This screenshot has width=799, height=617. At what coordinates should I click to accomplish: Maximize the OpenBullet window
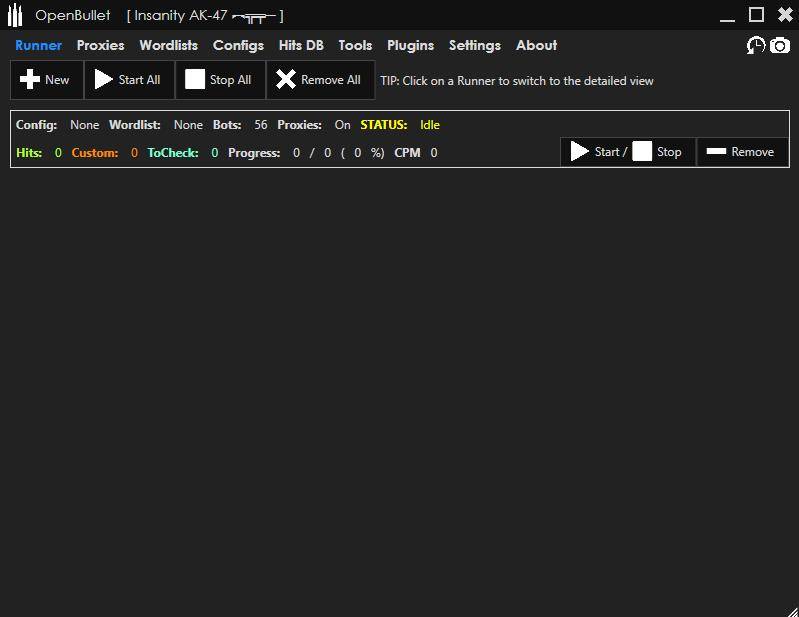coord(756,15)
